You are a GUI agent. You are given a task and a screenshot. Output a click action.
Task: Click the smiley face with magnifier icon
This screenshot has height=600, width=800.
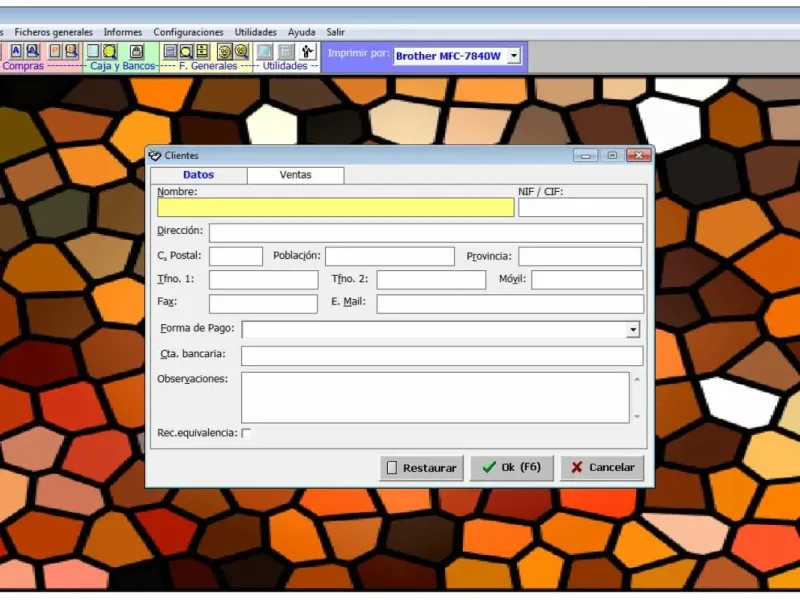coord(241,51)
